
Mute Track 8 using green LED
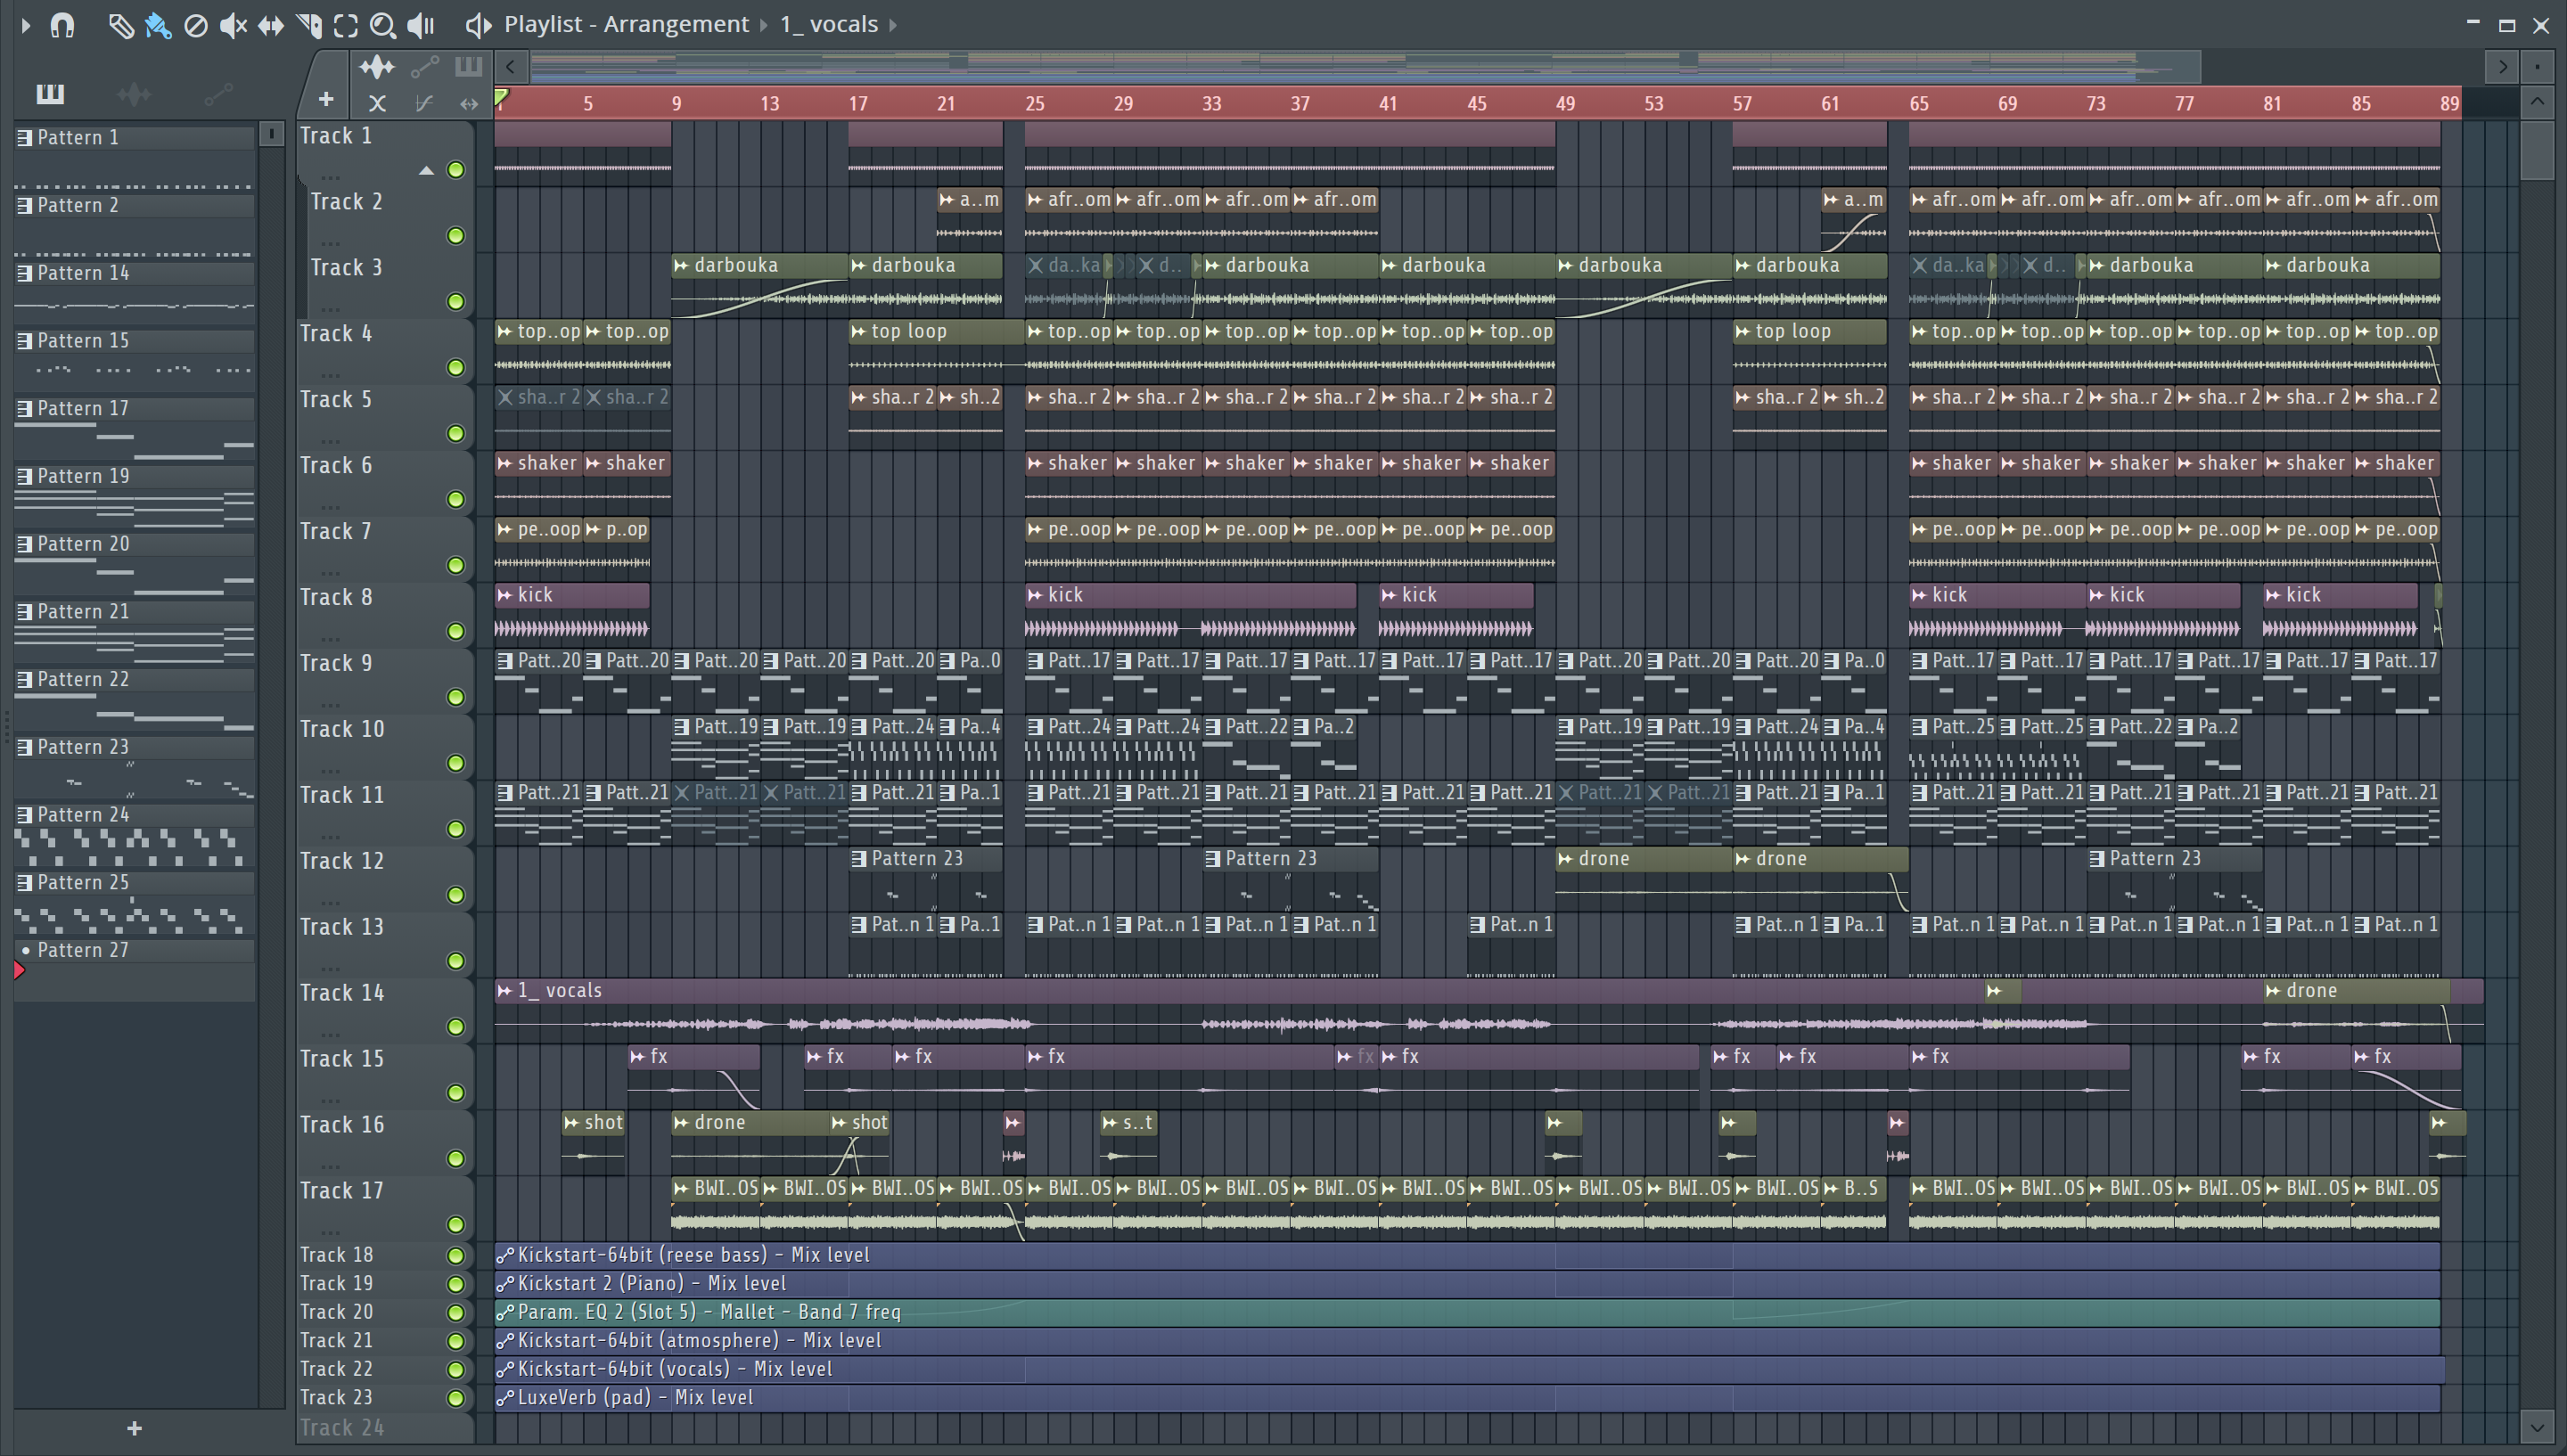tap(456, 631)
